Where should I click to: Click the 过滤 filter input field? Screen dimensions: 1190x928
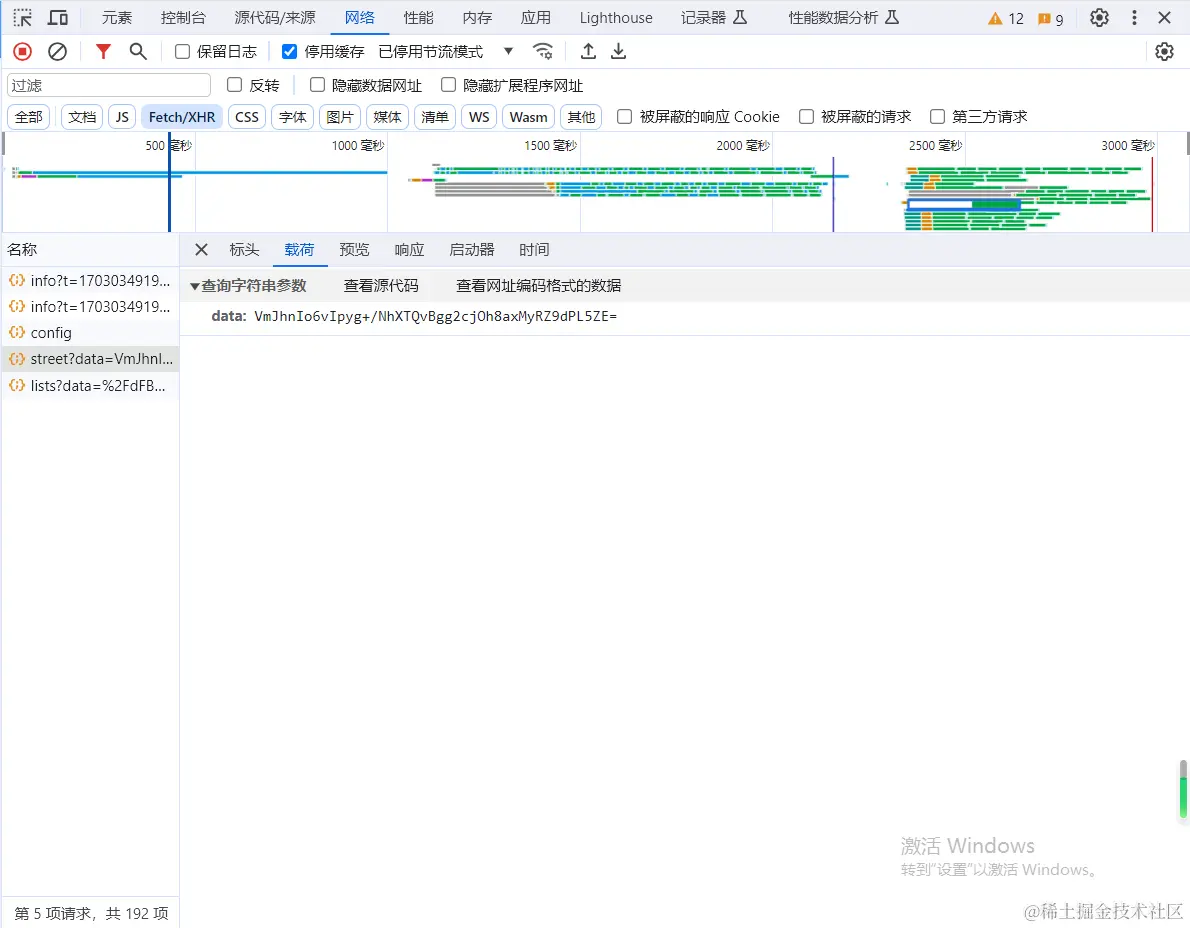pyautogui.click(x=109, y=85)
